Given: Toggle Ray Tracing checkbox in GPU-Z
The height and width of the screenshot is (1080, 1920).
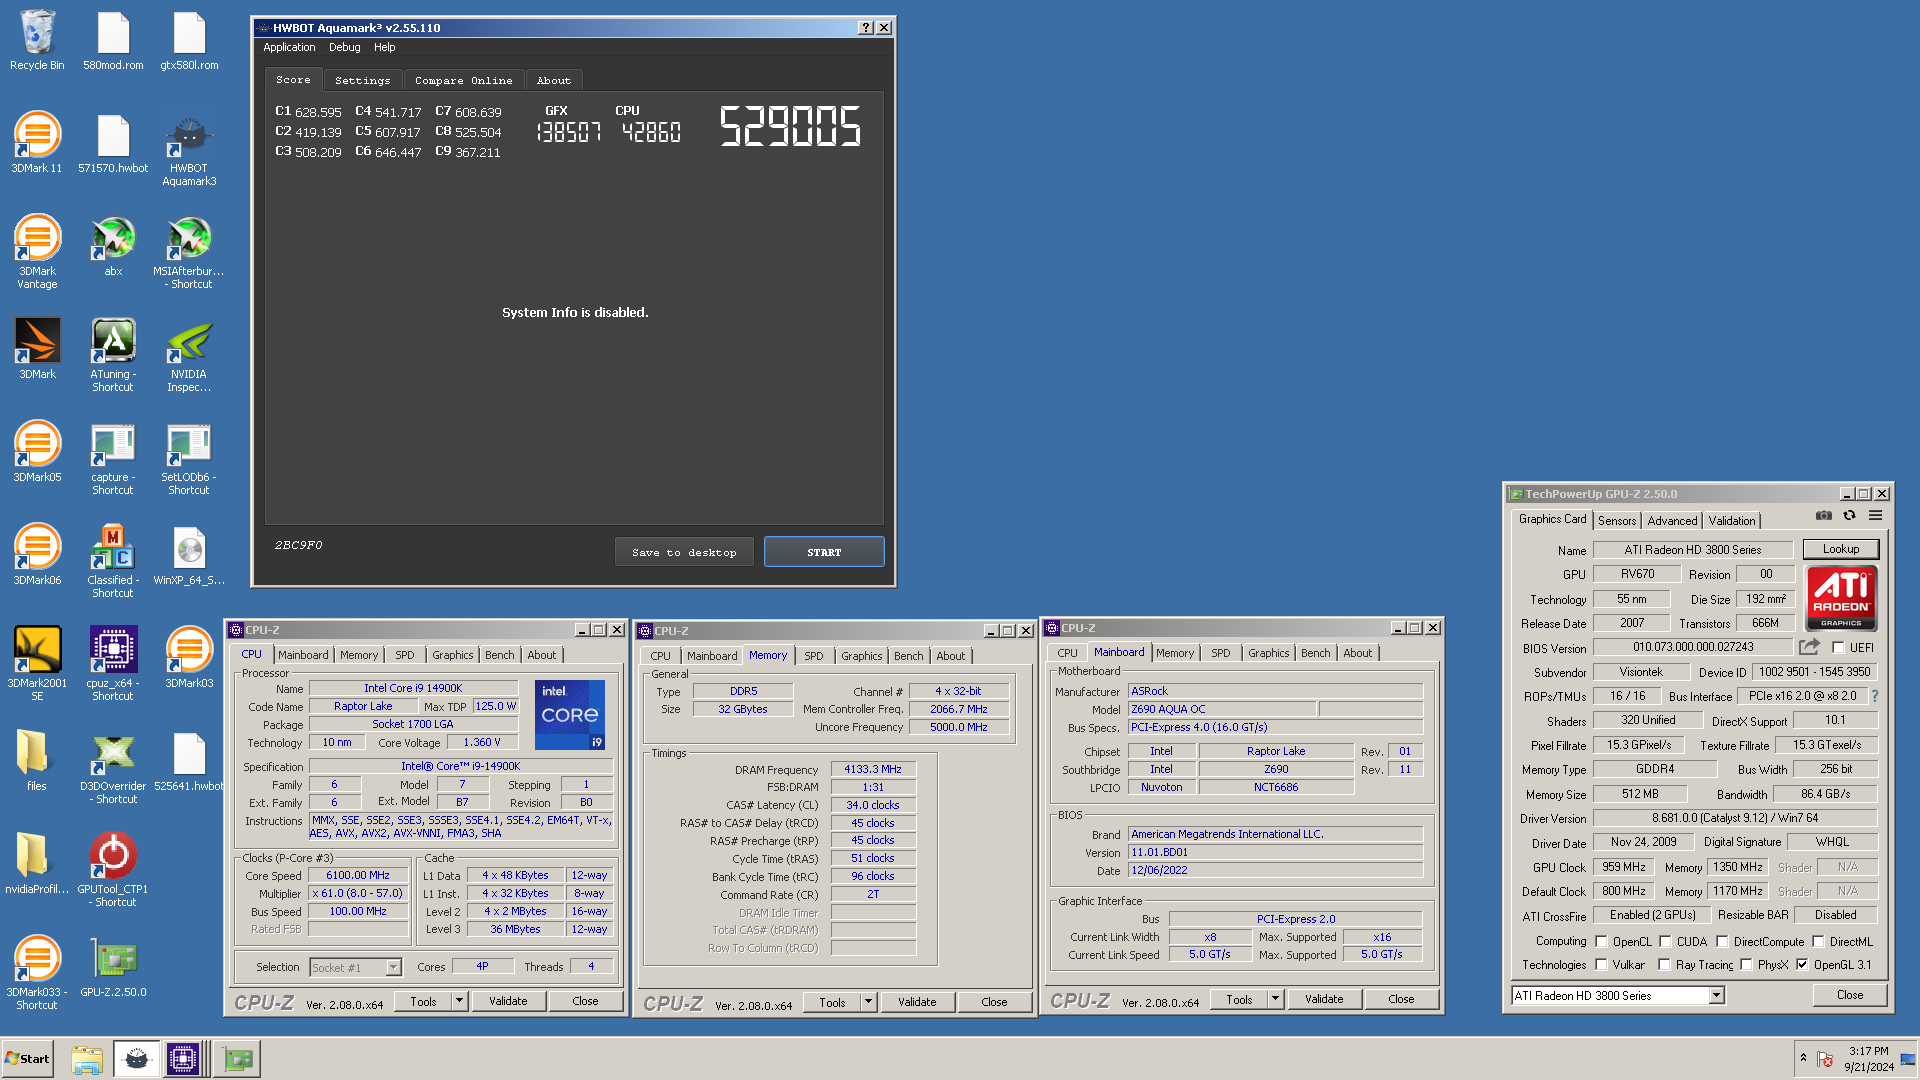Looking at the screenshot, I should click(x=1664, y=964).
